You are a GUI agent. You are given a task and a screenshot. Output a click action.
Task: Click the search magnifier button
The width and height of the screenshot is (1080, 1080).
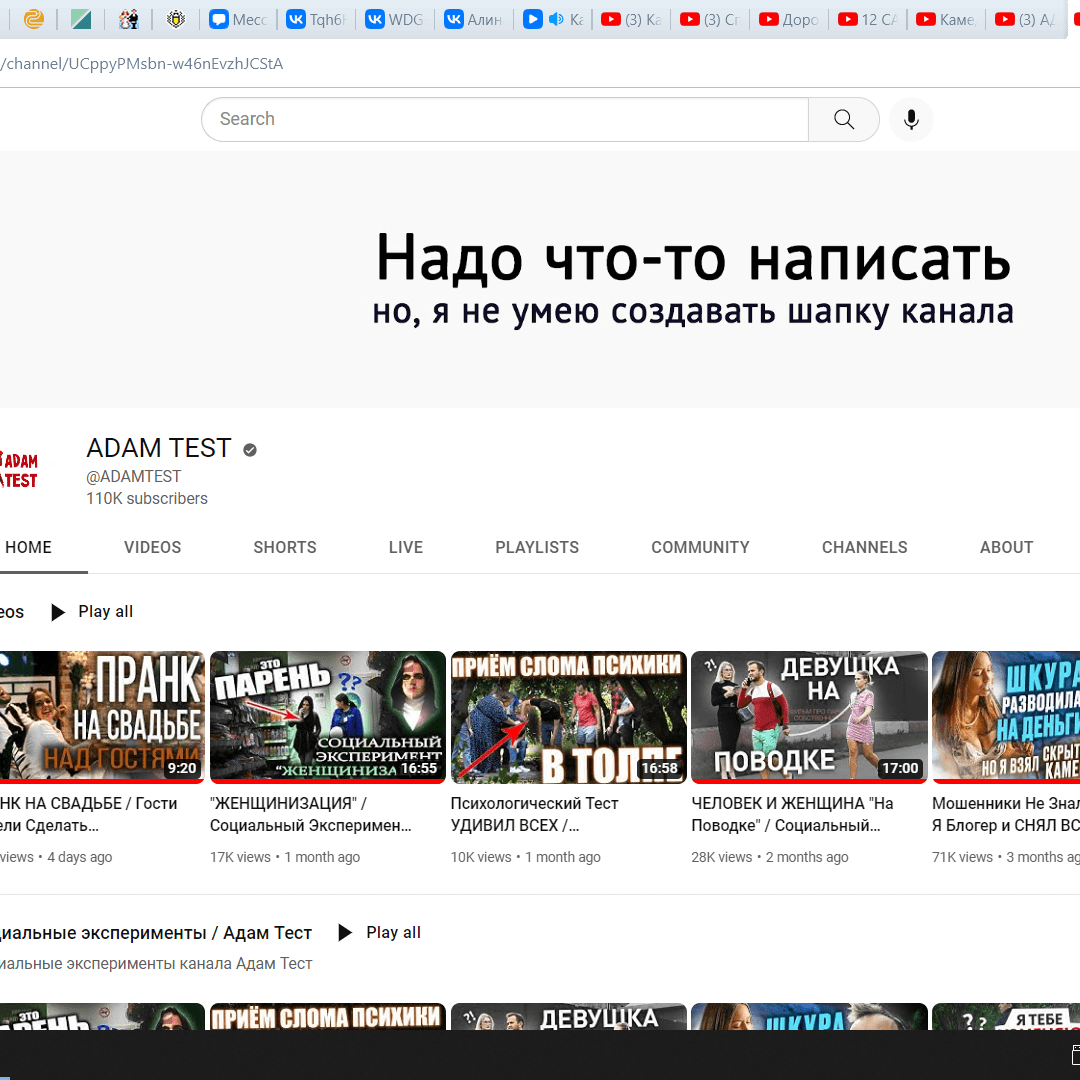[x=843, y=119]
